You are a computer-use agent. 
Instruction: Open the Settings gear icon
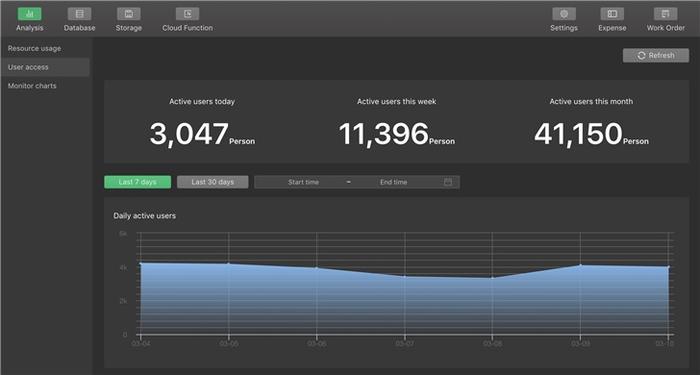(x=564, y=14)
